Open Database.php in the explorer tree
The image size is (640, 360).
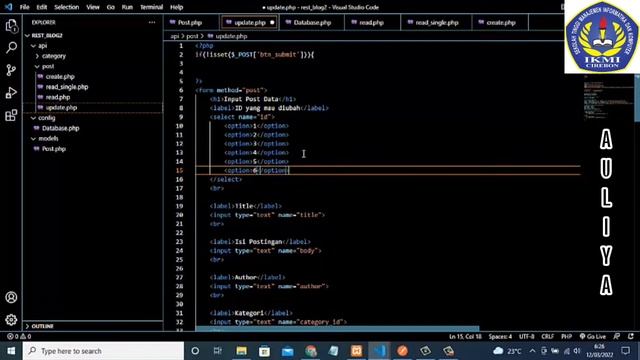(x=60, y=128)
